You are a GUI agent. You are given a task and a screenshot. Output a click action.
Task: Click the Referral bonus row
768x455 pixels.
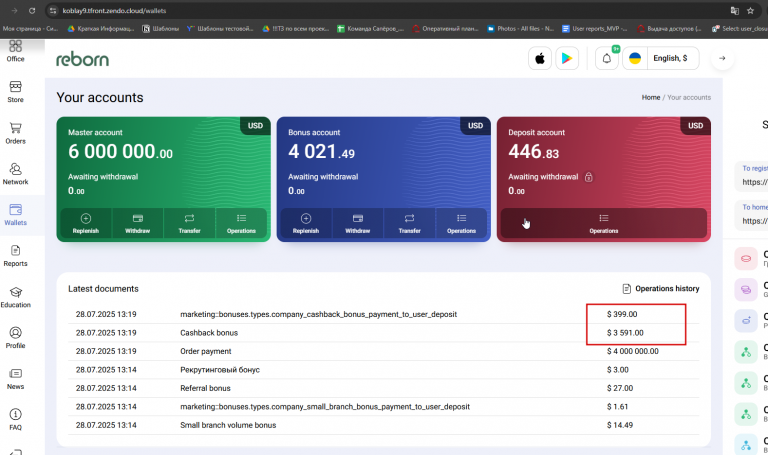[x=384, y=388]
